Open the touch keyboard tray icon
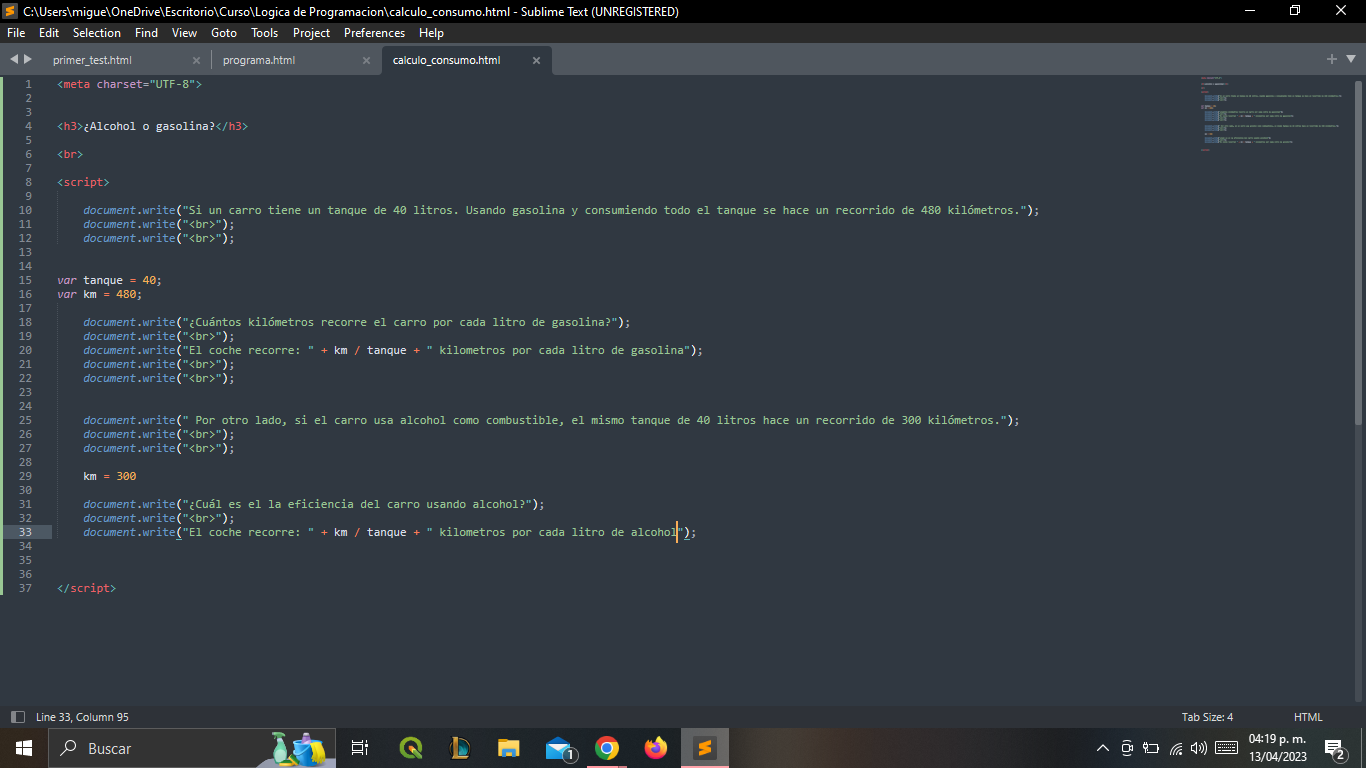Screen dimensions: 1366x768 point(1226,748)
